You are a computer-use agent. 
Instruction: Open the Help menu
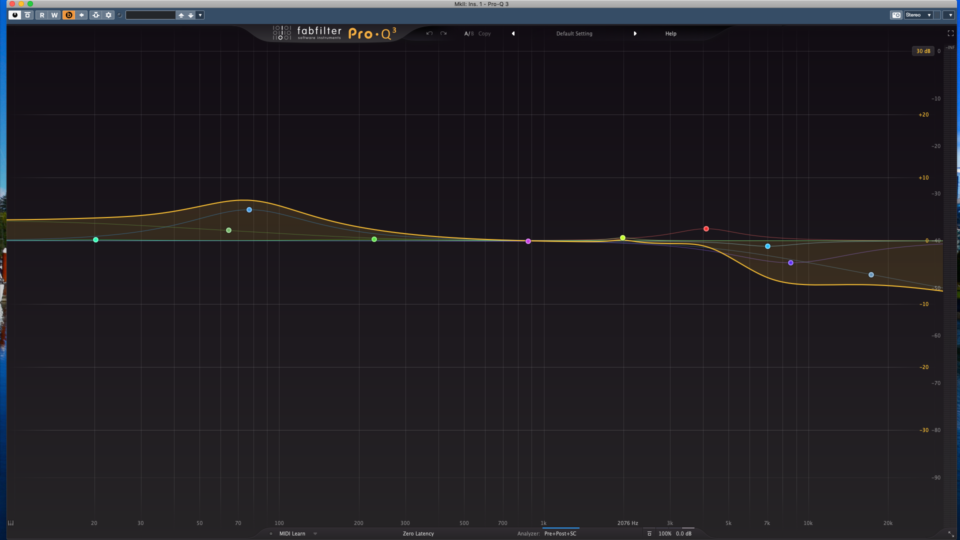671,34
